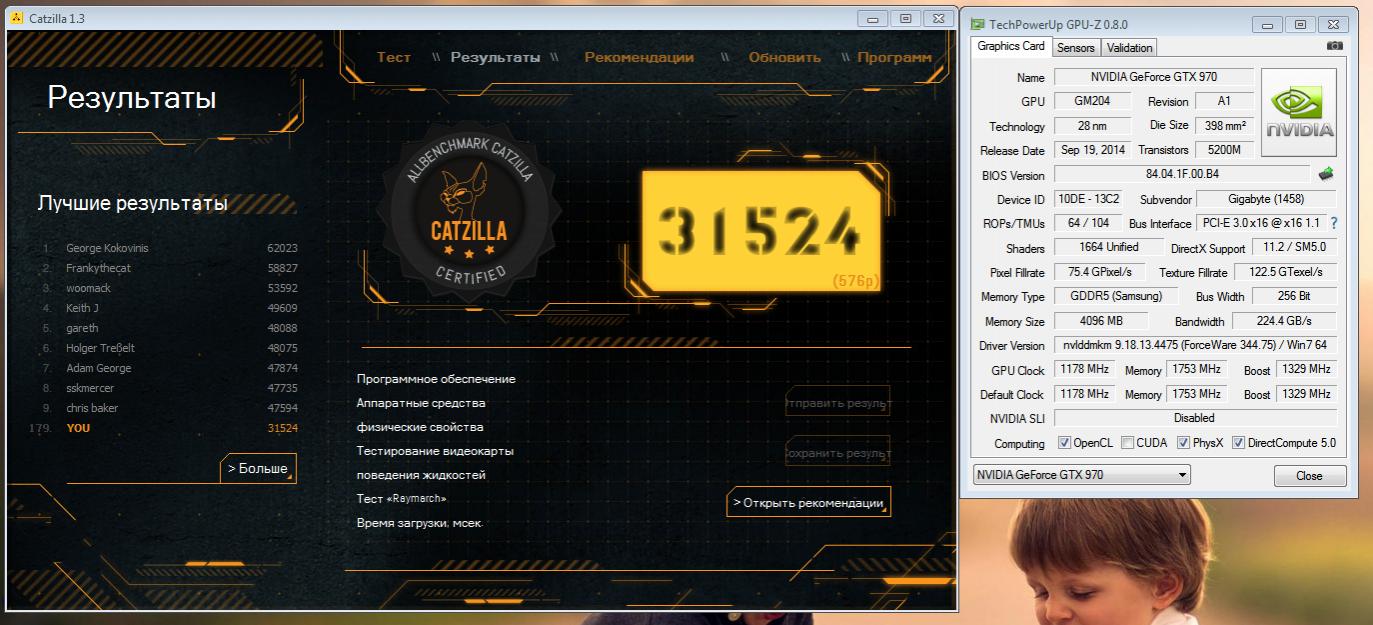Click the NVIDIA logo in GPU-Z
The image size is (1373, 625).
[x=1299, y=112]
